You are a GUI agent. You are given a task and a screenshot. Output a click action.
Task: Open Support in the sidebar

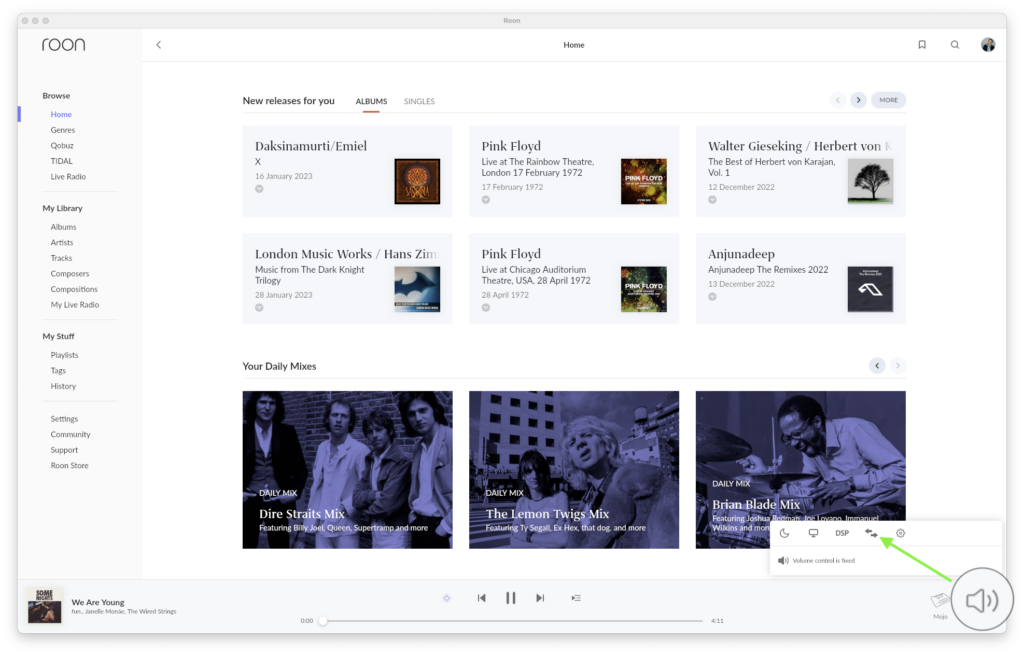(64, 451)
